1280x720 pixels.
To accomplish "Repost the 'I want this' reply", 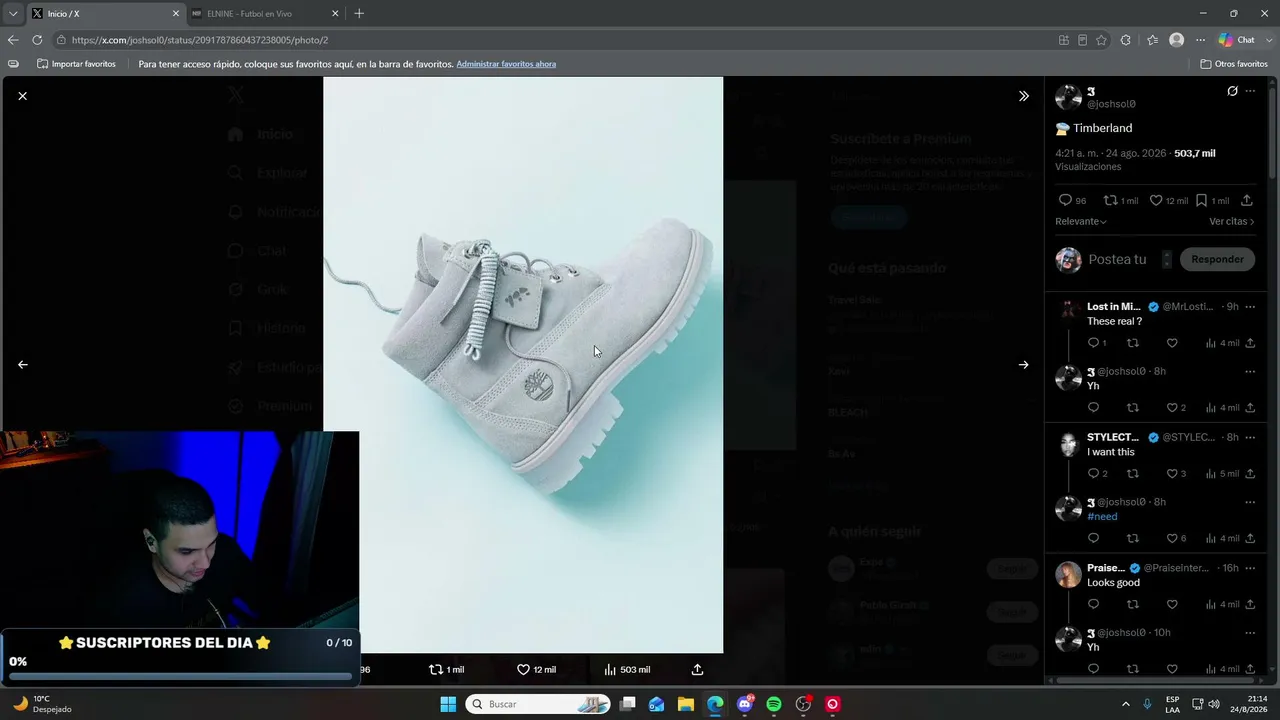I will click(x=1132, y=474).
